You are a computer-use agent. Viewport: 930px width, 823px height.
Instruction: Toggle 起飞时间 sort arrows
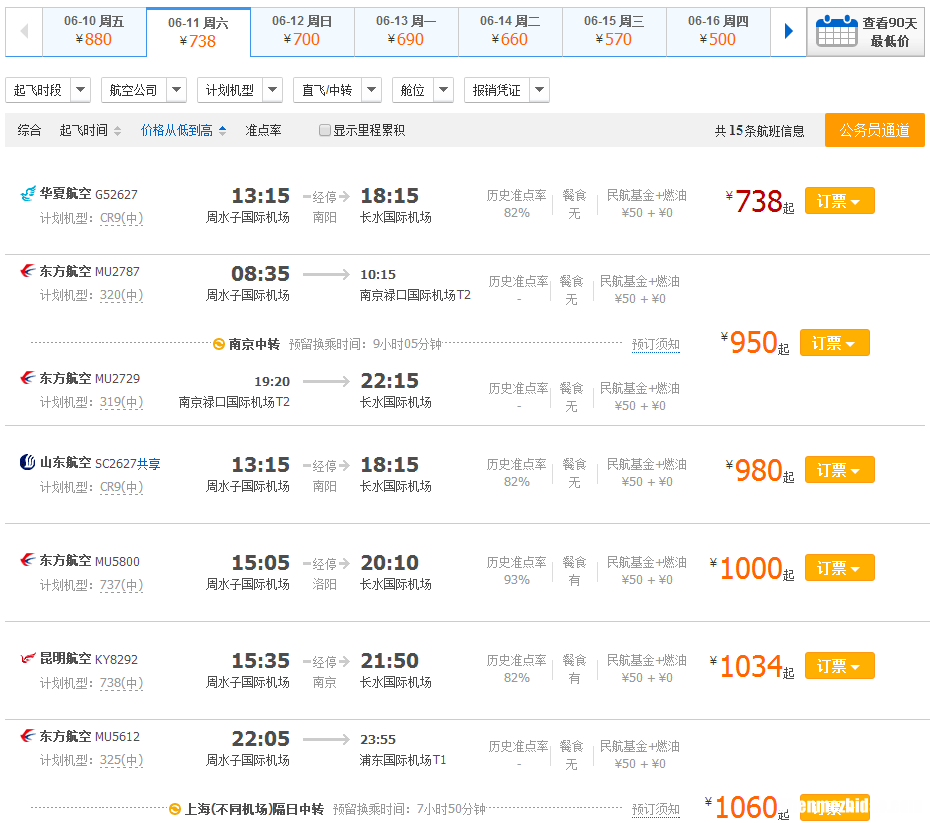[x=117, y=130]
